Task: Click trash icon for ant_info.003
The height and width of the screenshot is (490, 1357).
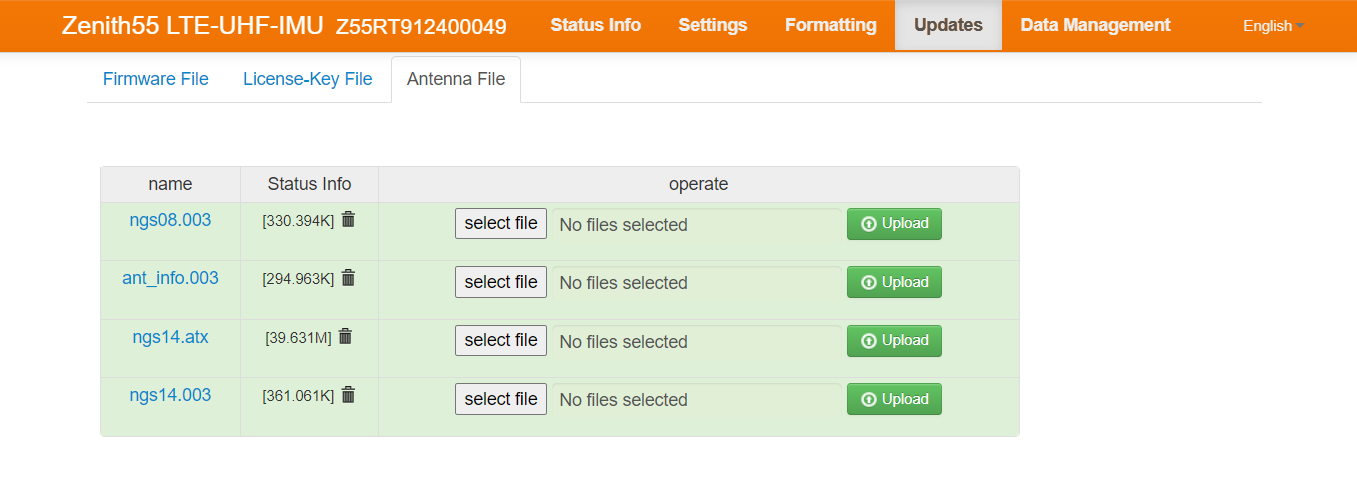Action: point(348,278)
